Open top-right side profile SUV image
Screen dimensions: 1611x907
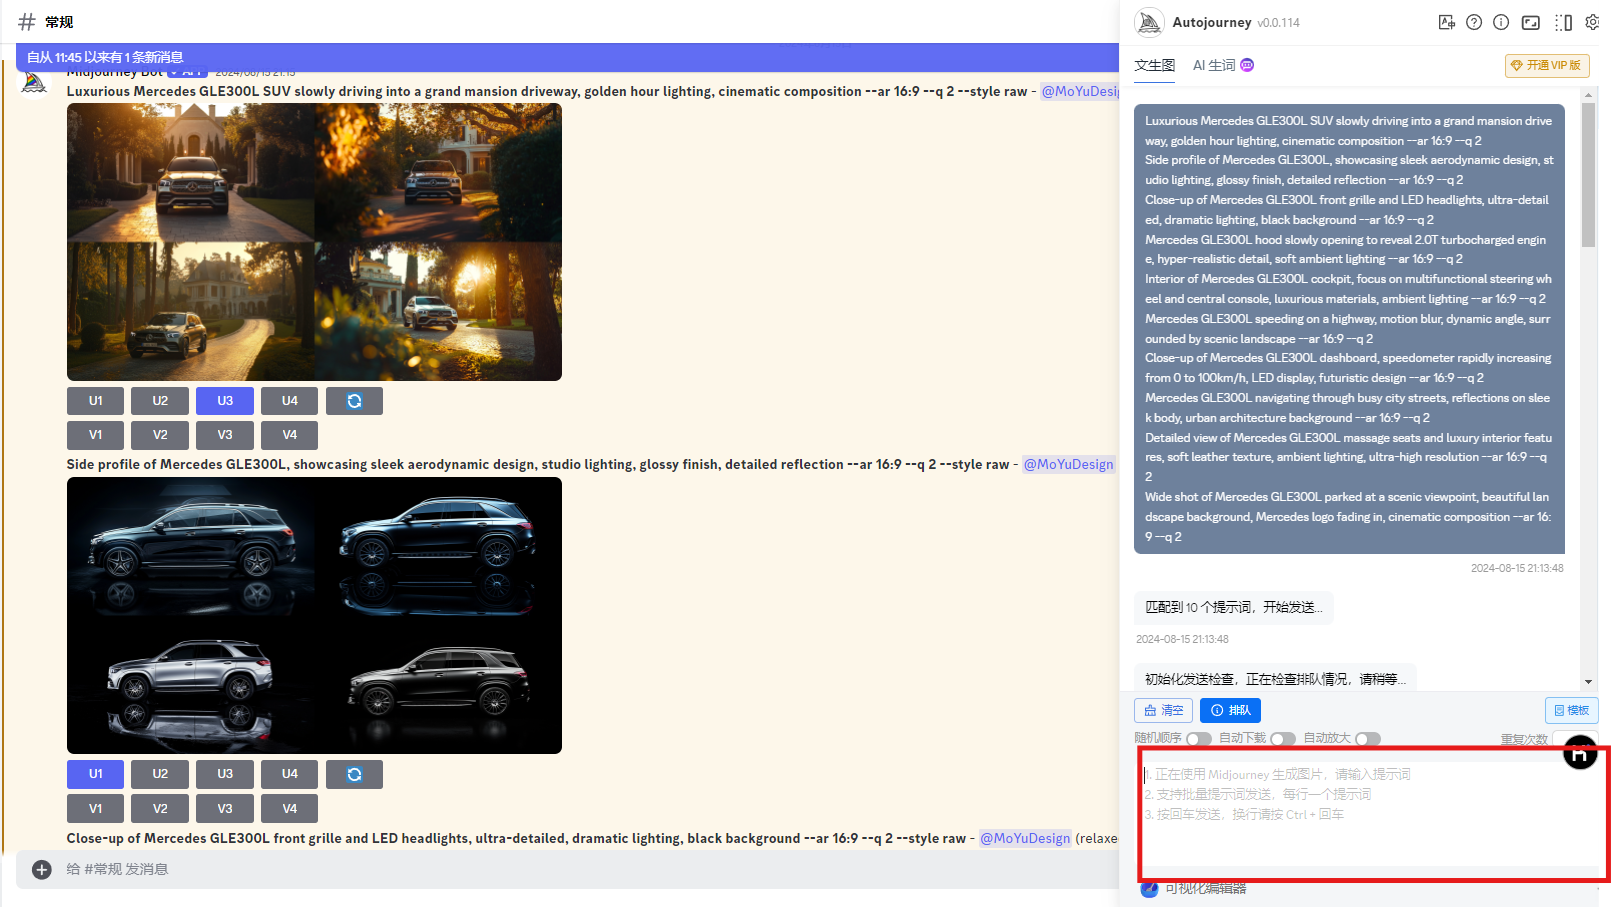[438, 546]
